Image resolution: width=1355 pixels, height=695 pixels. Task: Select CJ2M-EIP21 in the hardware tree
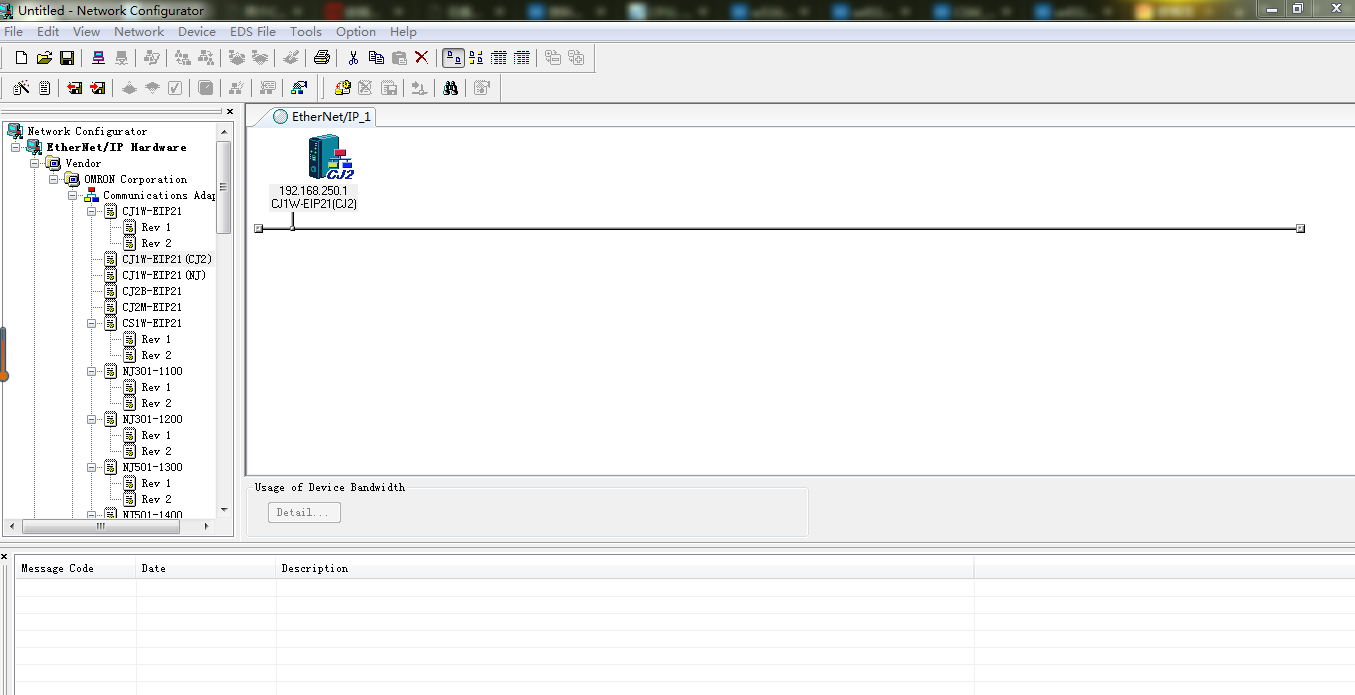[151, 307]
